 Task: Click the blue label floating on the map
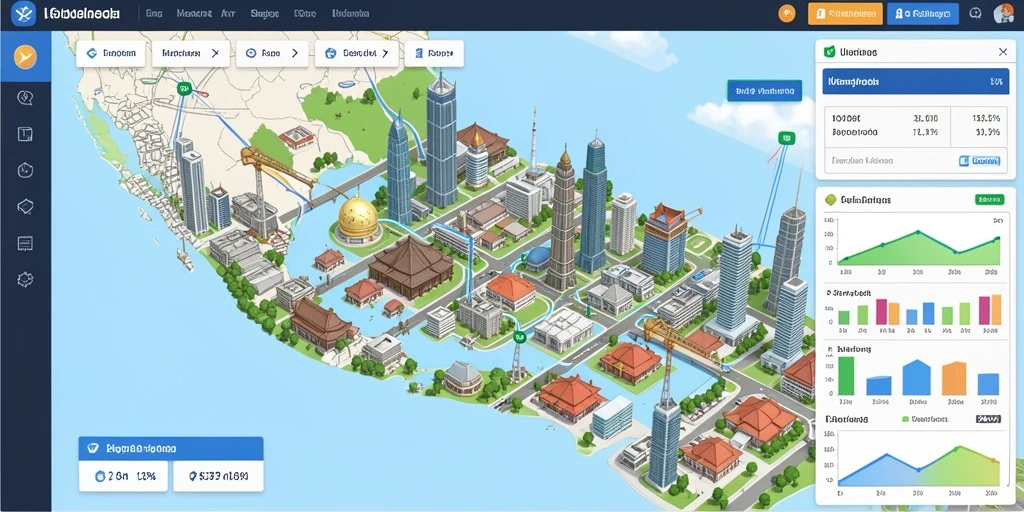pyautogui.click(x=764, y=91)
